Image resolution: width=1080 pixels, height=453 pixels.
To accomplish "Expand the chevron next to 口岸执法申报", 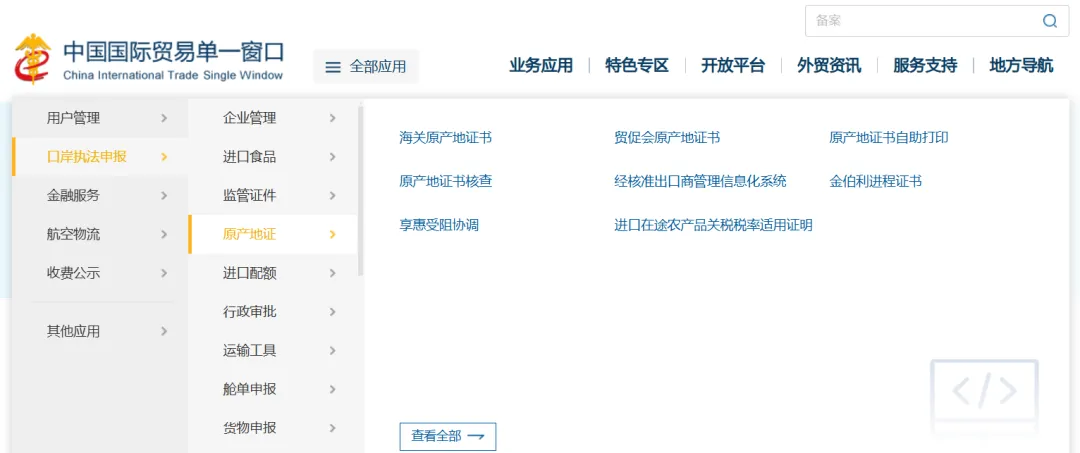I will tap(164, 157).
